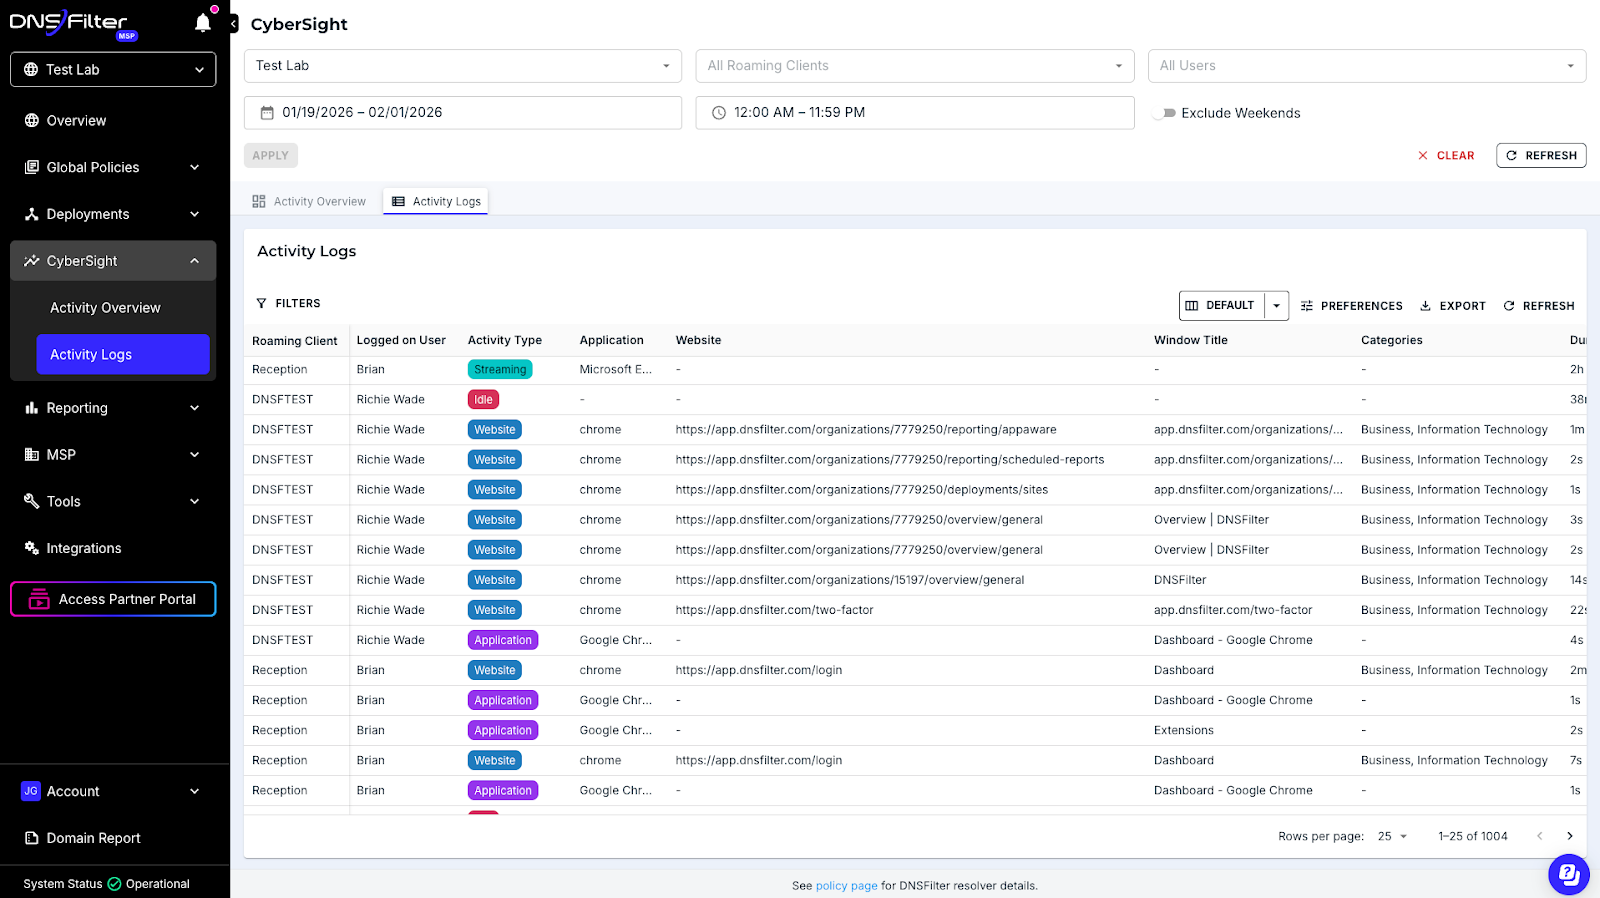Open the notifications bell
The width and height of the screenshot is (1600, 898).
tap(203, 23)
